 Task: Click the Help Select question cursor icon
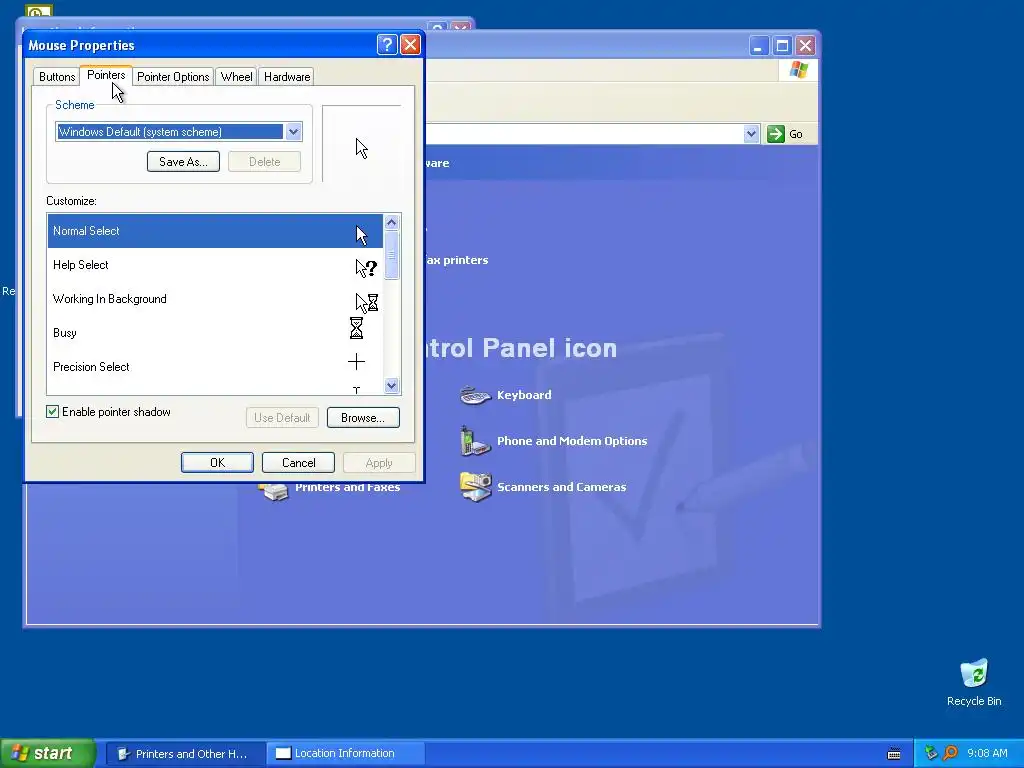(x=366, y=268)
